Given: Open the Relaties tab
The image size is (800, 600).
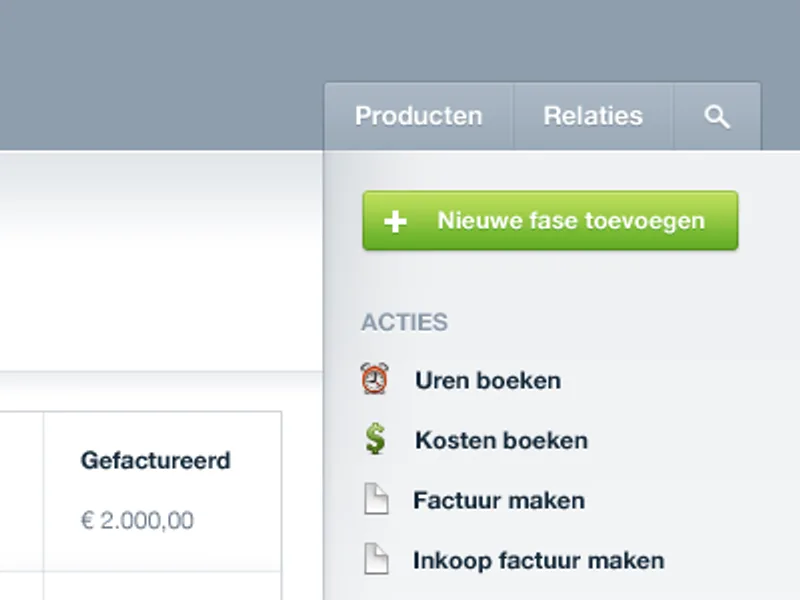Looking at the screenshot, I should [593, 116].
